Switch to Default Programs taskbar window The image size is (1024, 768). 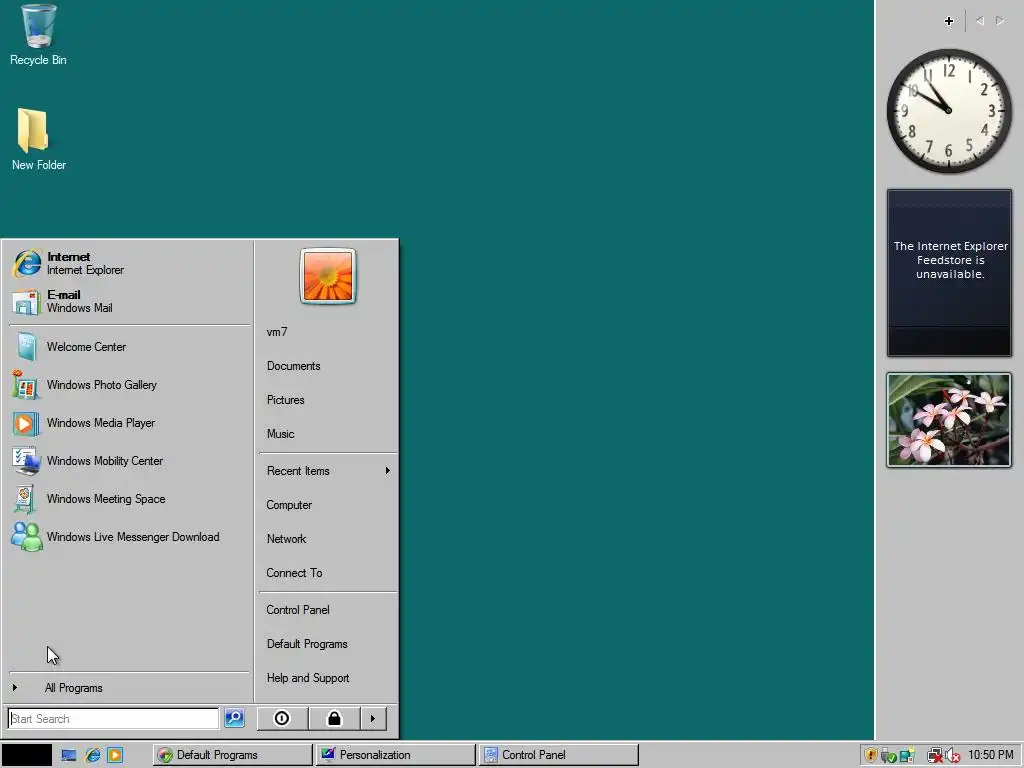pyautogui.click(x=232, y=755)
